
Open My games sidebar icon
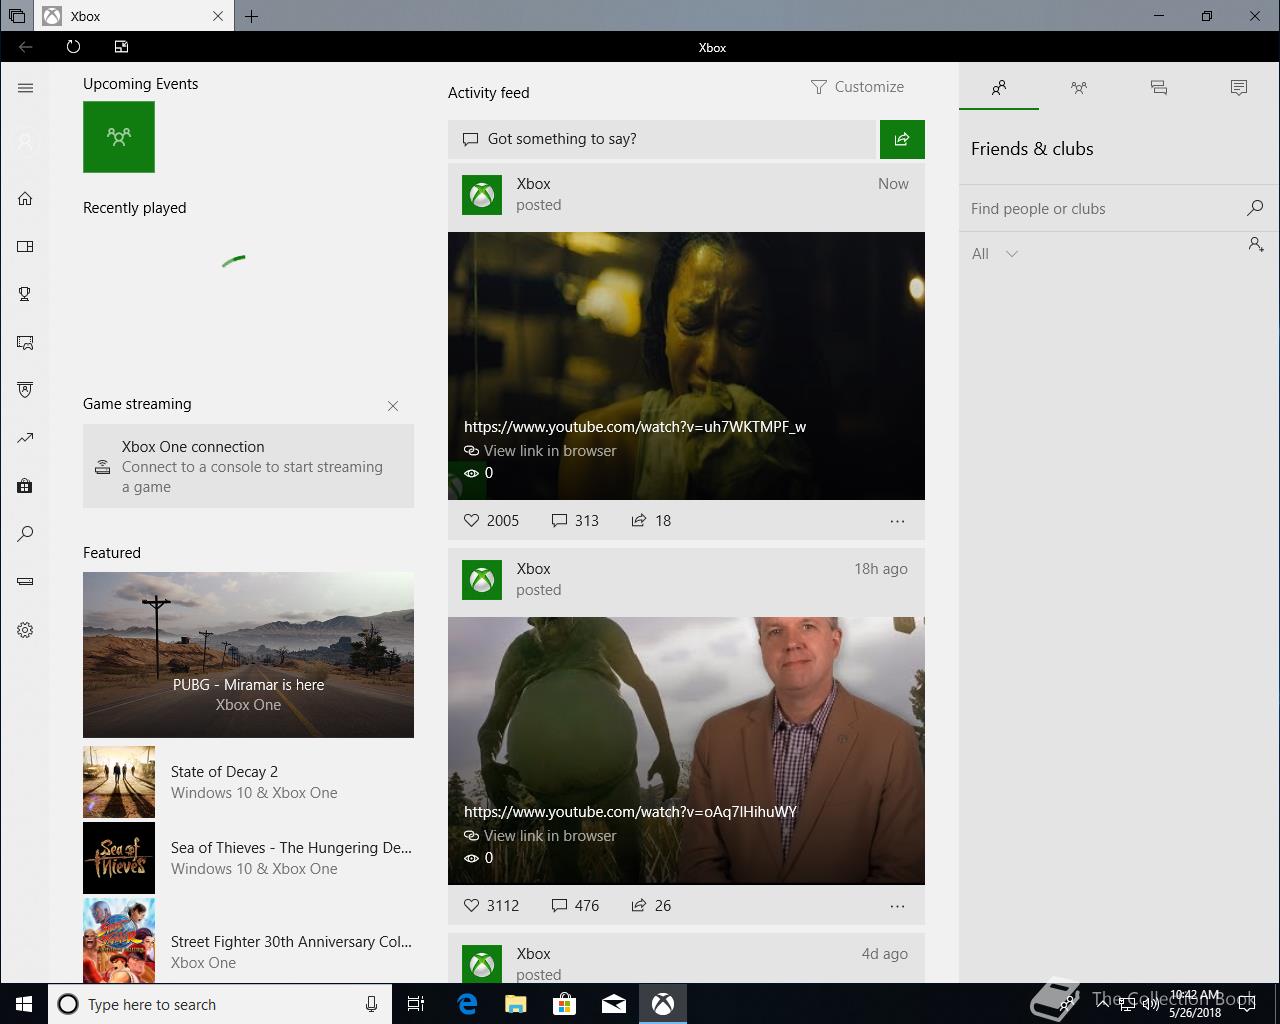25,246
